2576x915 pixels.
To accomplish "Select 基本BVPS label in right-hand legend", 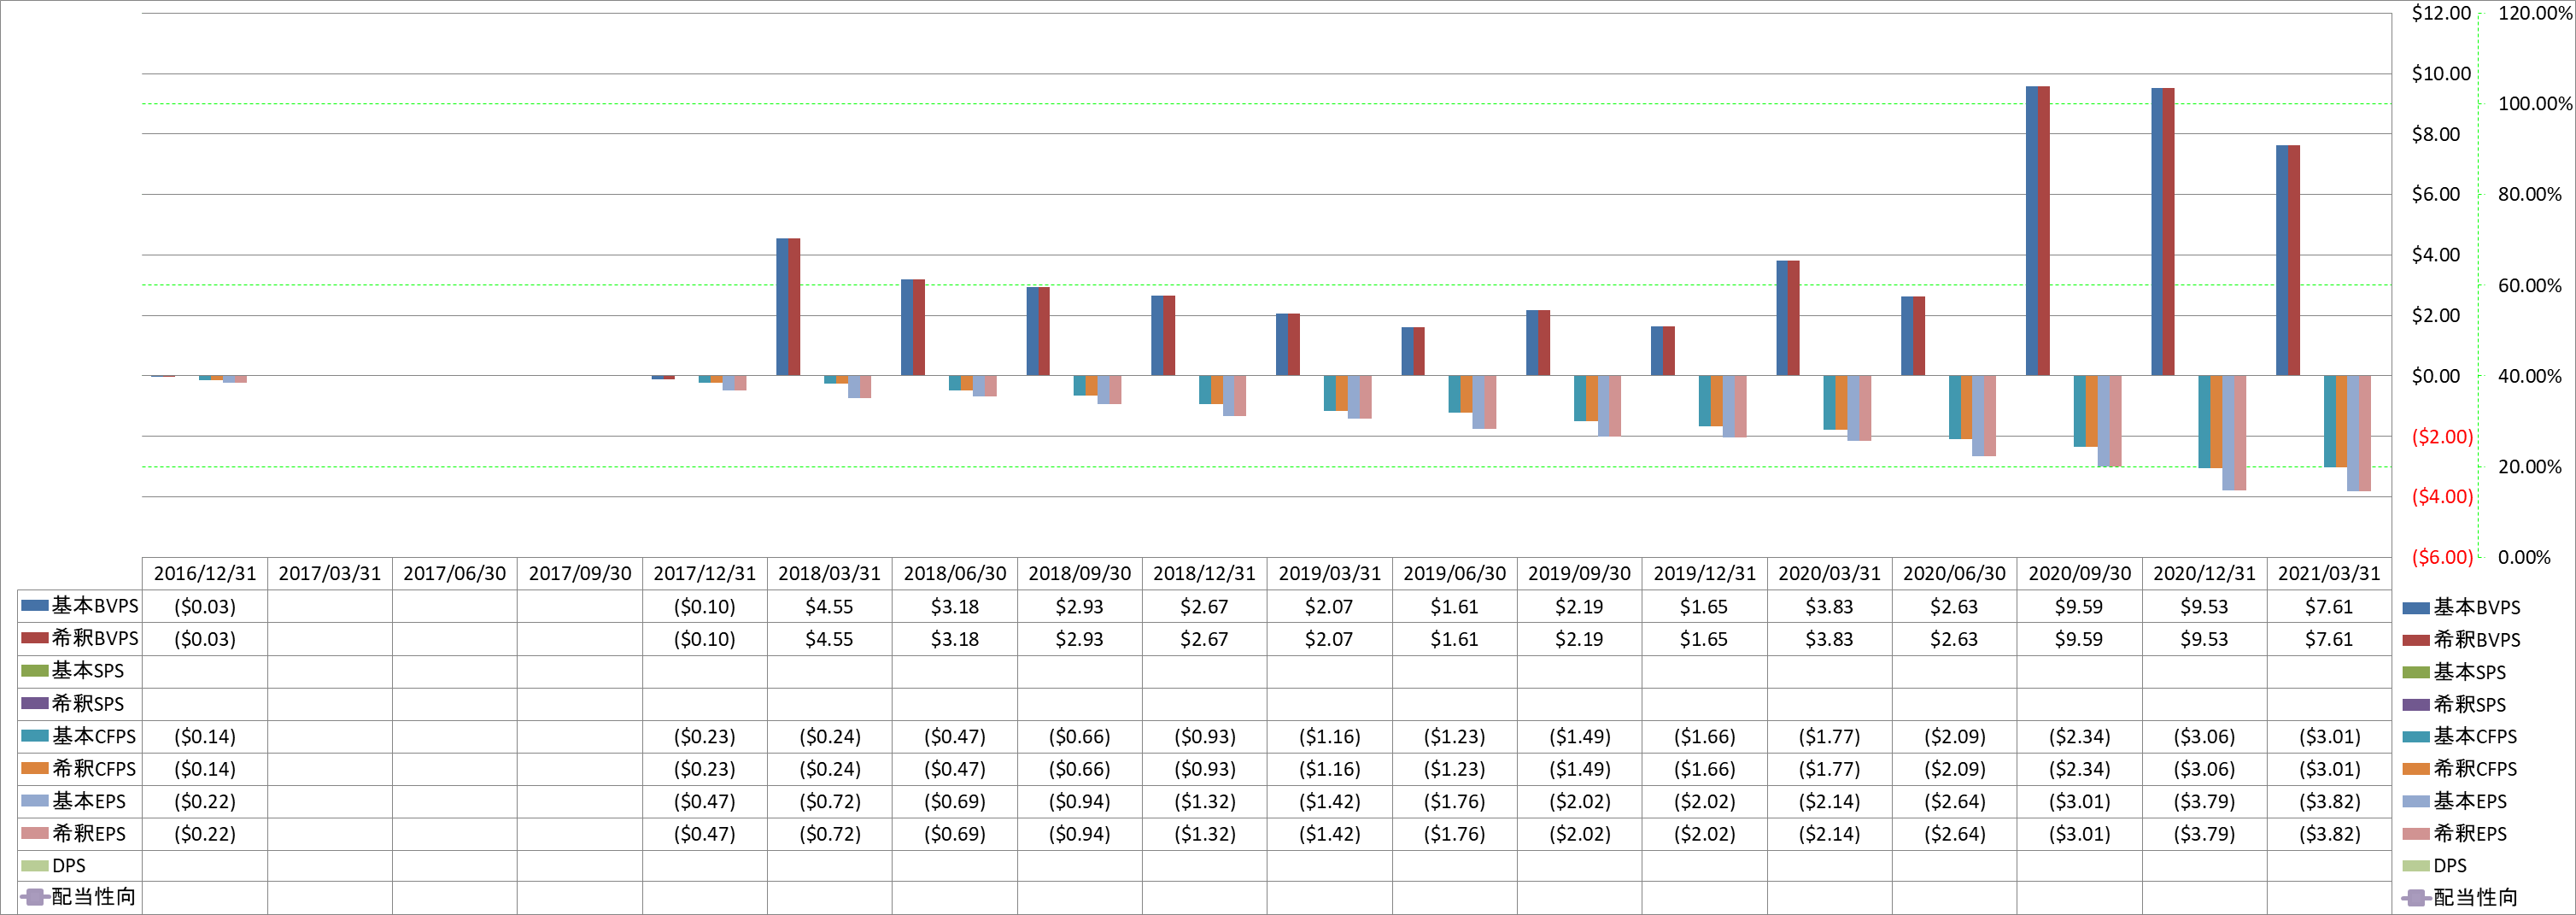I will coord(2476,607).
